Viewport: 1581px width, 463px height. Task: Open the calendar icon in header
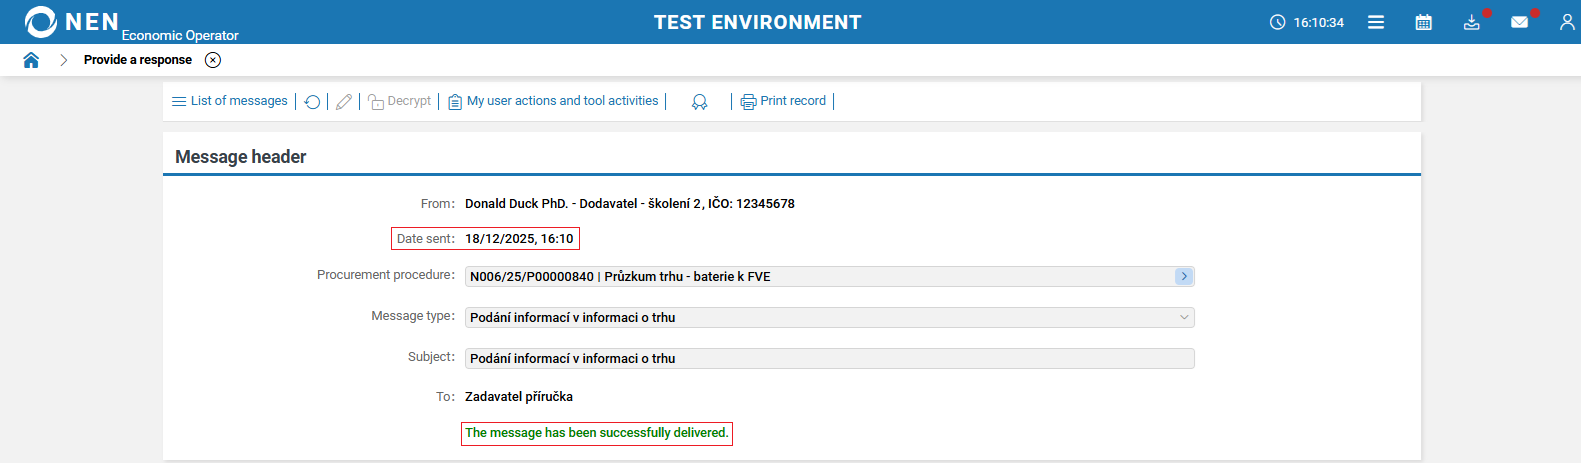tap(1424, 22)
